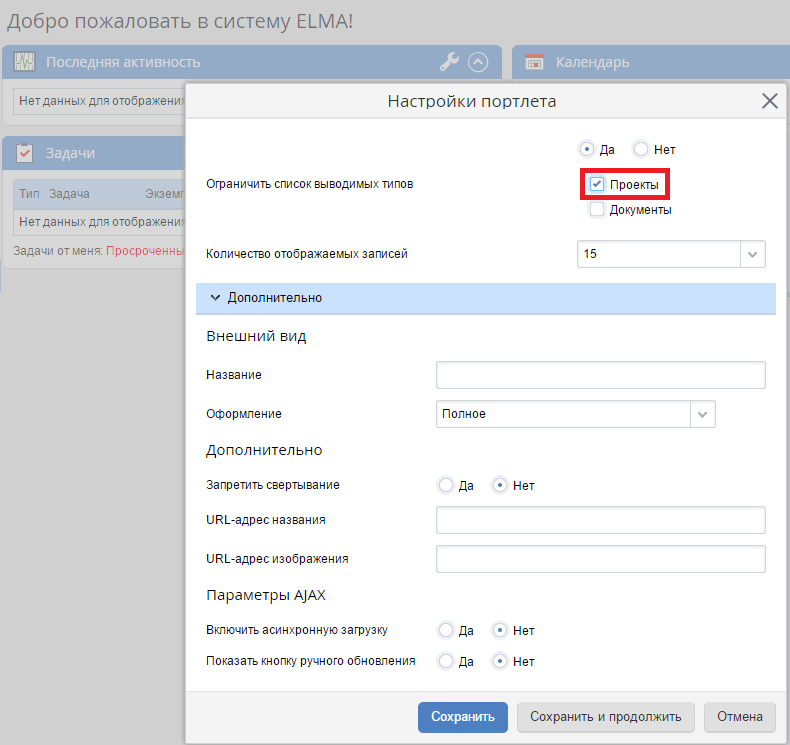Choose Да for Включить асинхронную загрузку

point(446,631)
